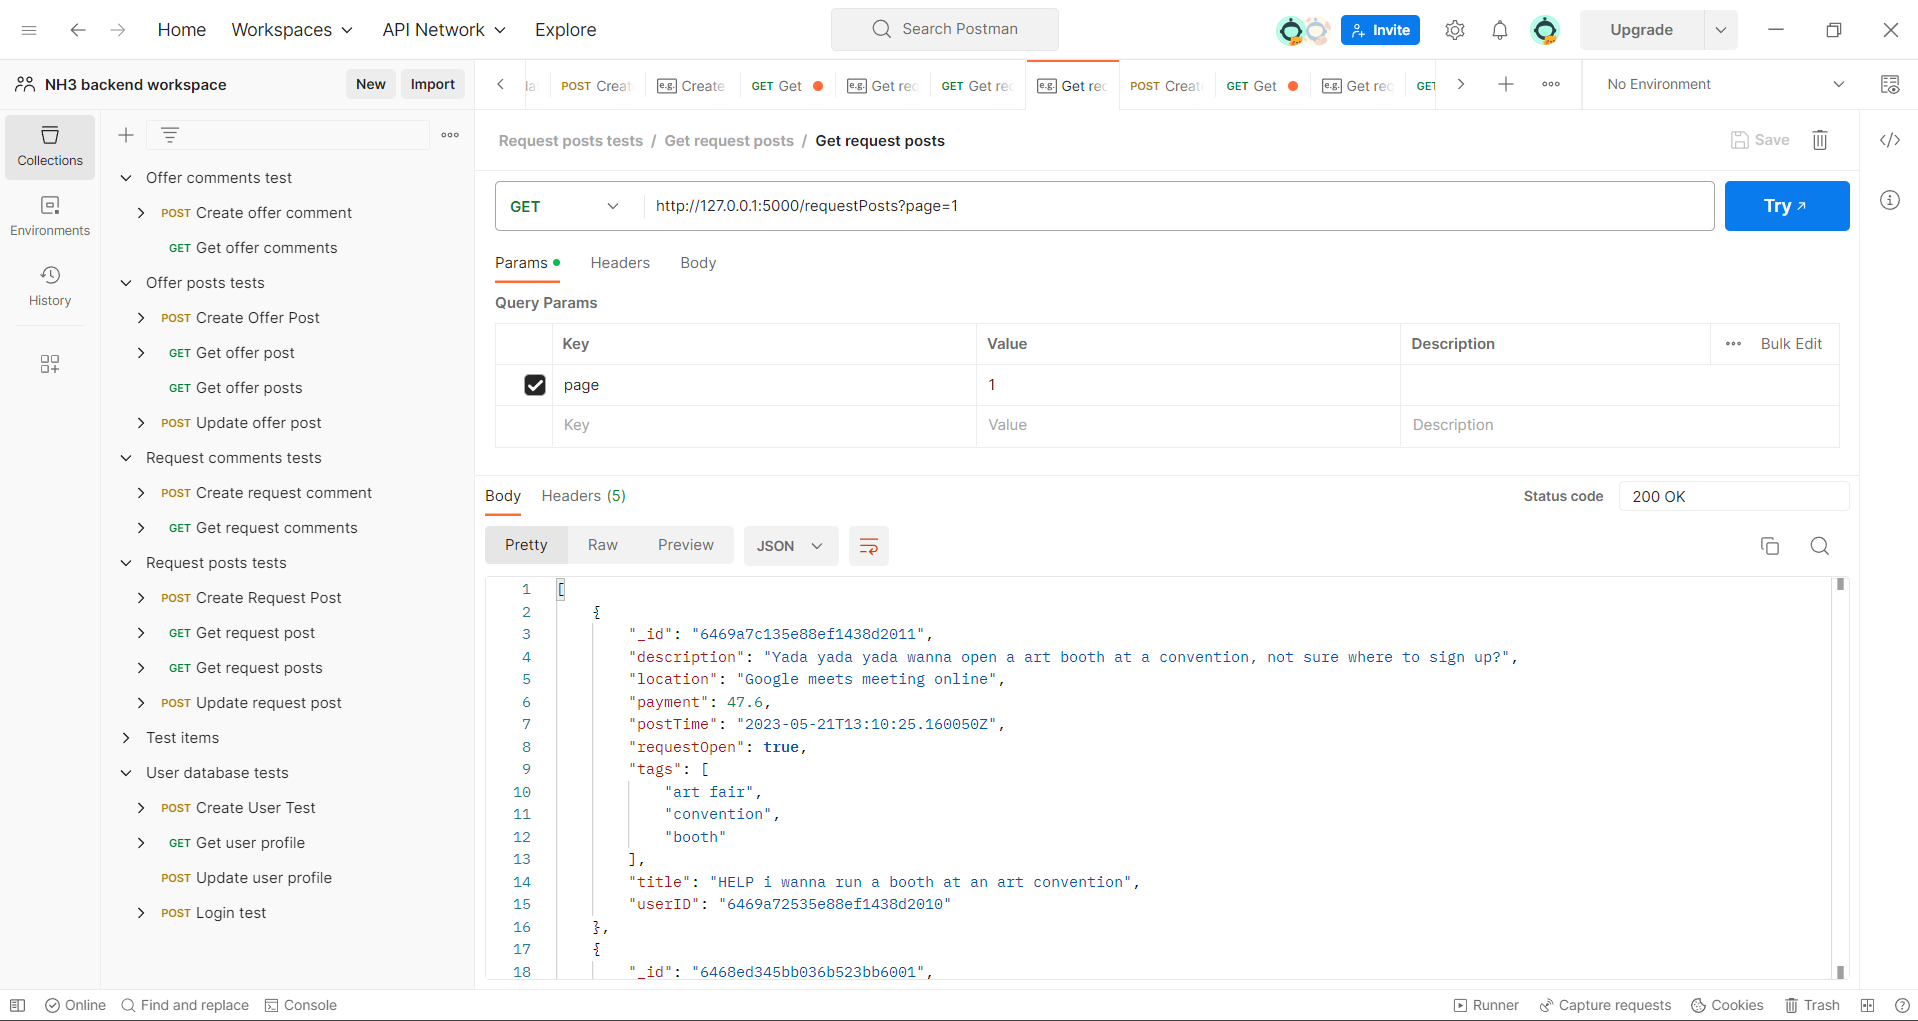Switch response view to Raw
Viewport: 1918px width, 1021px height.
603,545
